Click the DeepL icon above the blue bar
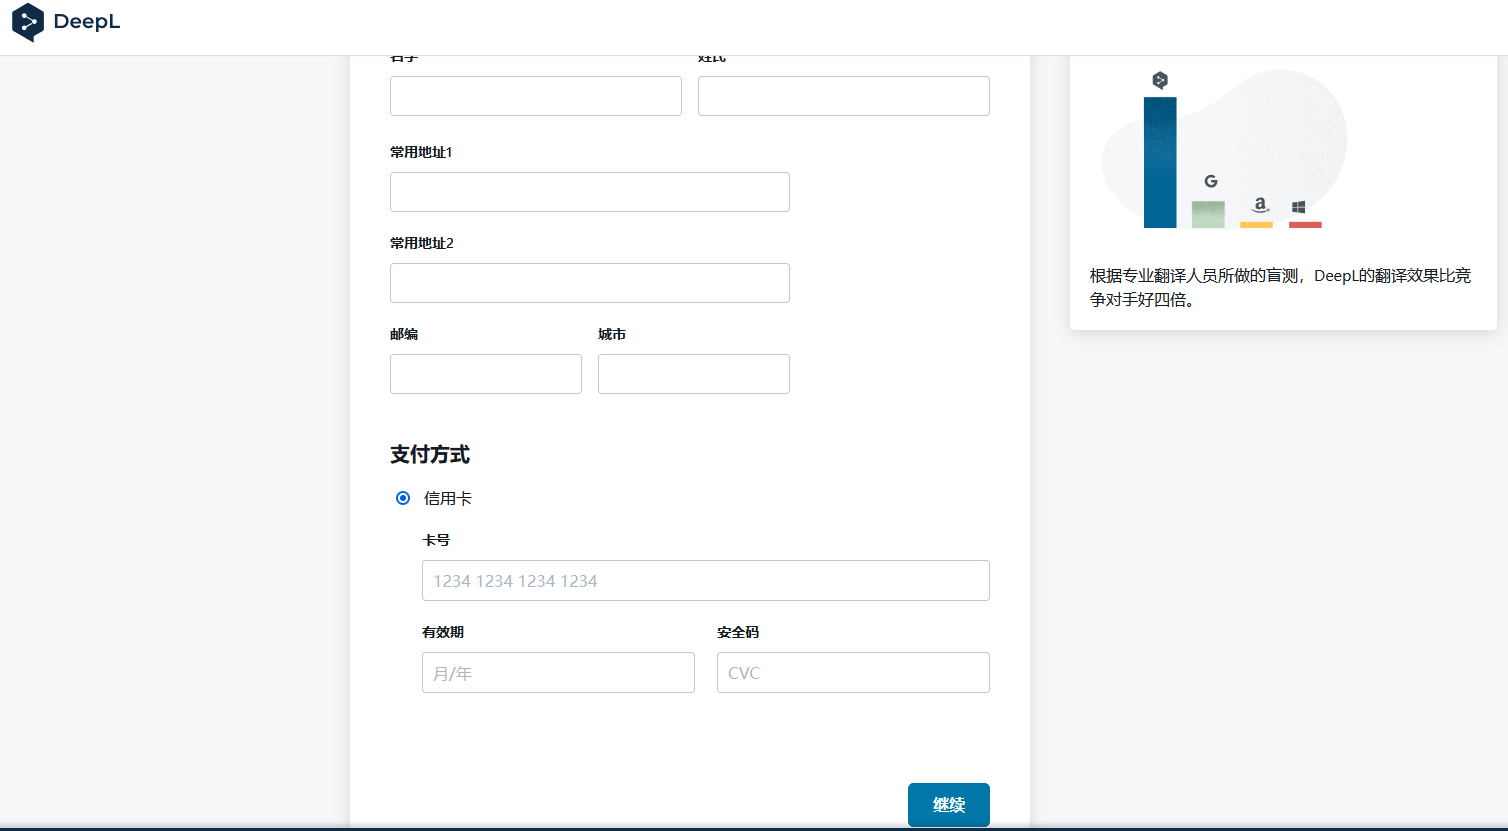 click(x=1160, y=80)
